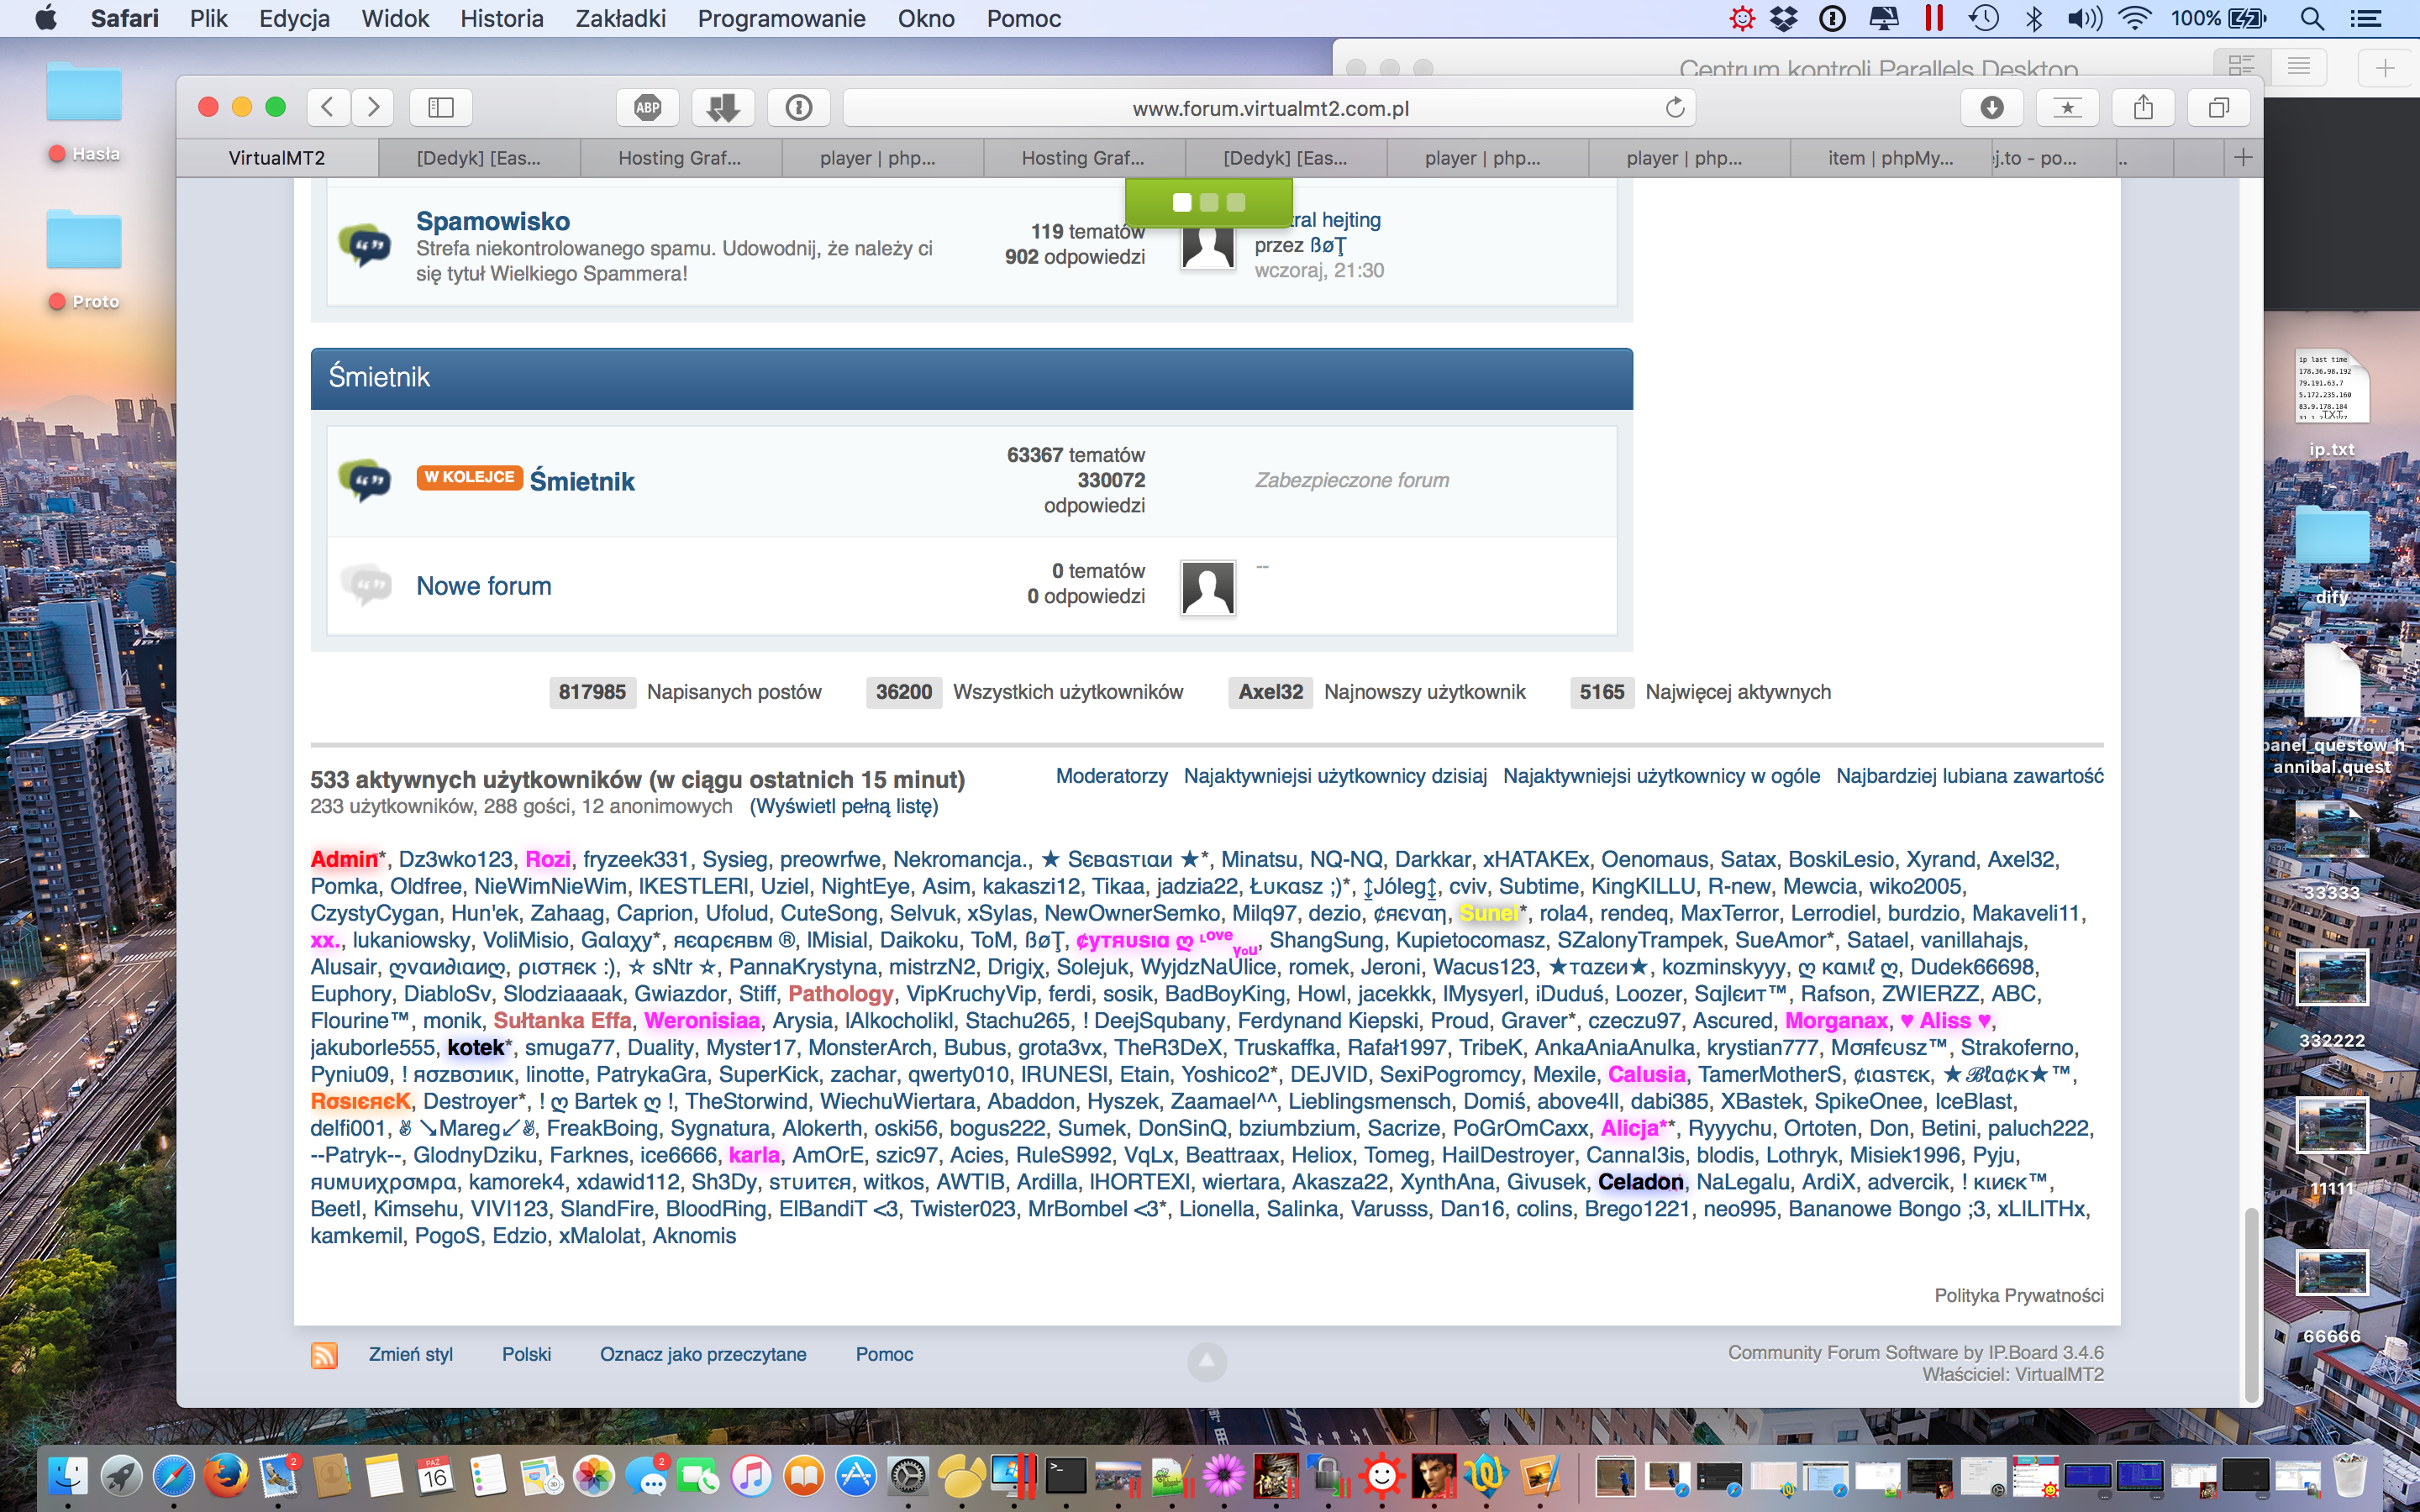Click plus button in Parallels control window
The height and width of the screenshot is (1512, 2420).
click(2384, 68)
